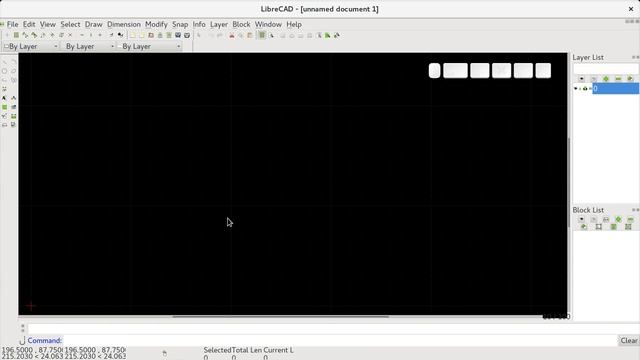Click Edit Layer attributes icon
640x360 pixels.
click(x=630, y=78)
